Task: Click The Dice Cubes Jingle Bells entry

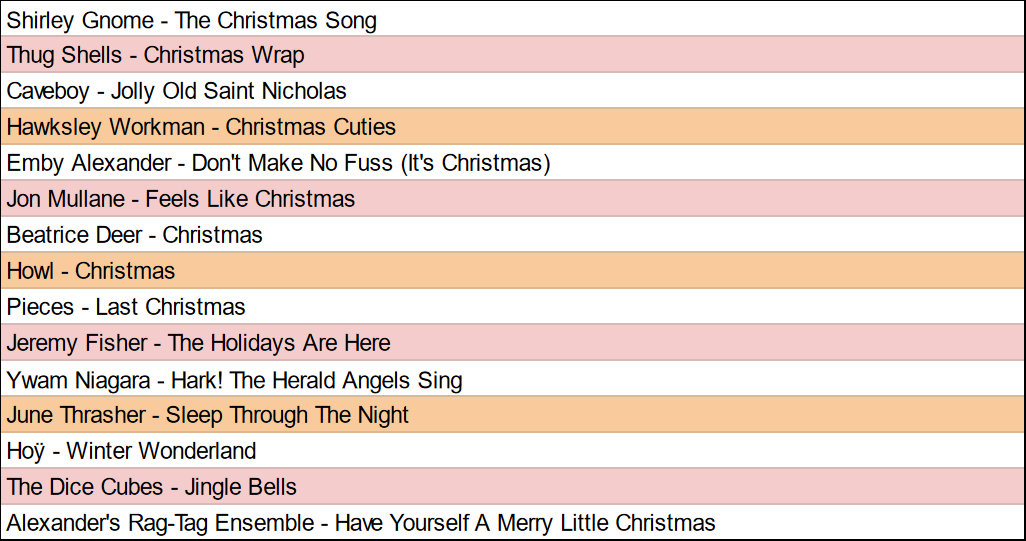Action: click(x=152, y=488)
